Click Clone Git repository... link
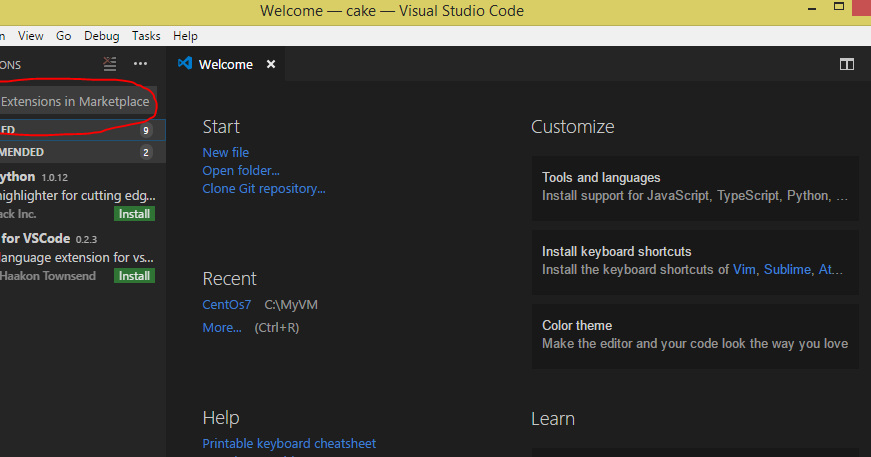Viewport: 871px width, 457px height. pos(264,189)
